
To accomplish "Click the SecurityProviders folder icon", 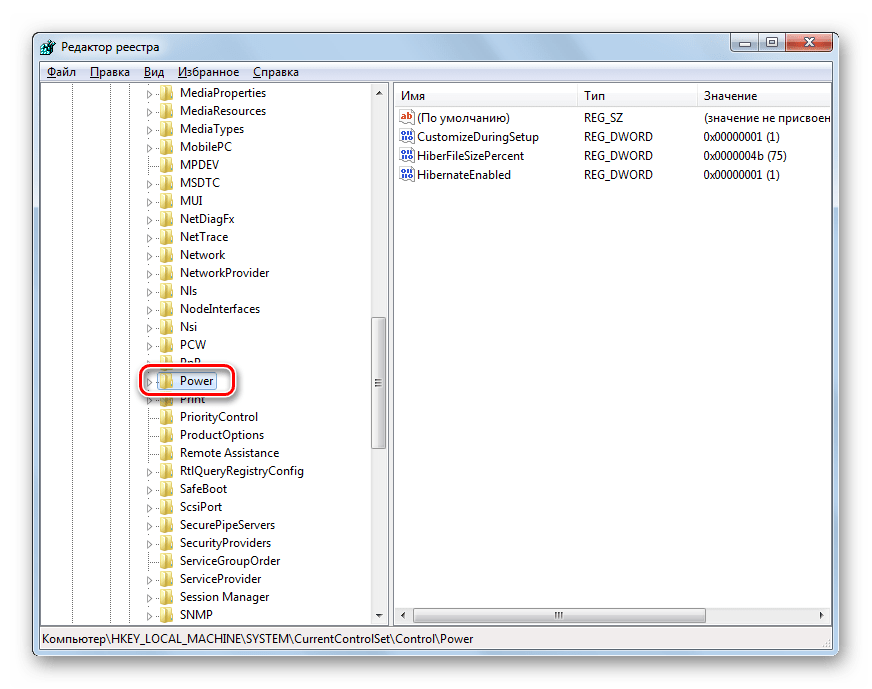I will (166, 543).
